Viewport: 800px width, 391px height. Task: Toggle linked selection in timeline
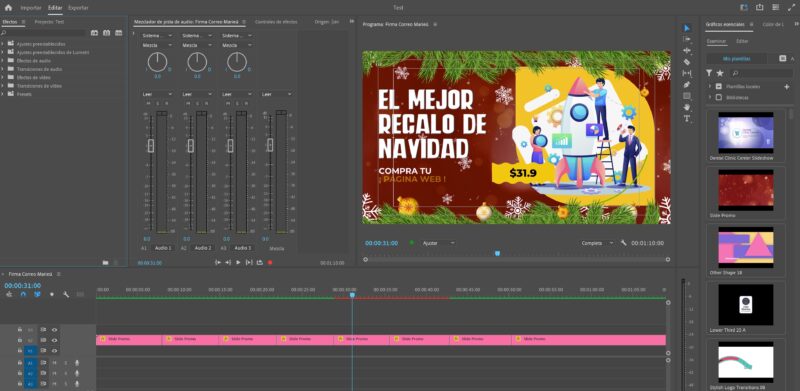pos(37,295)
